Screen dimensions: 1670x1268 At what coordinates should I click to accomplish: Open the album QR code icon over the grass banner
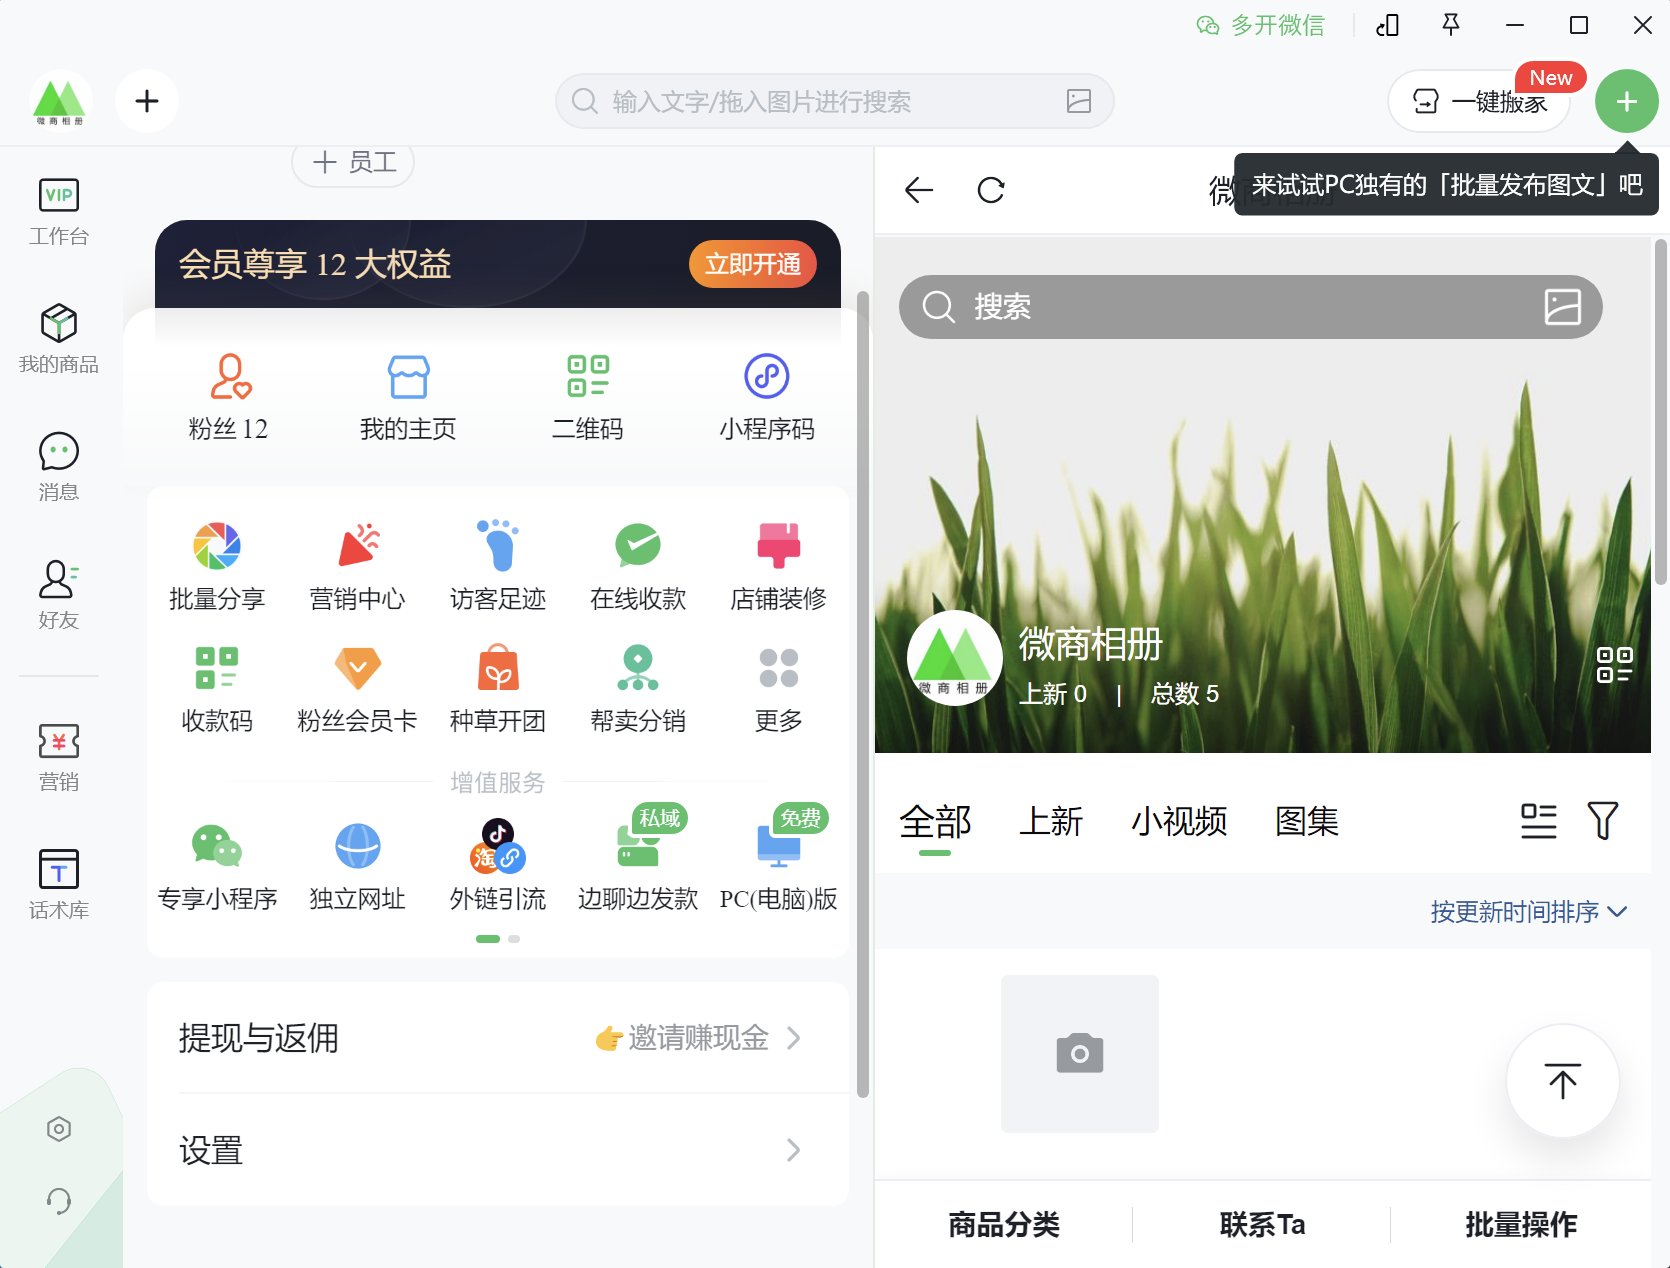click(x=1614, y=665)
